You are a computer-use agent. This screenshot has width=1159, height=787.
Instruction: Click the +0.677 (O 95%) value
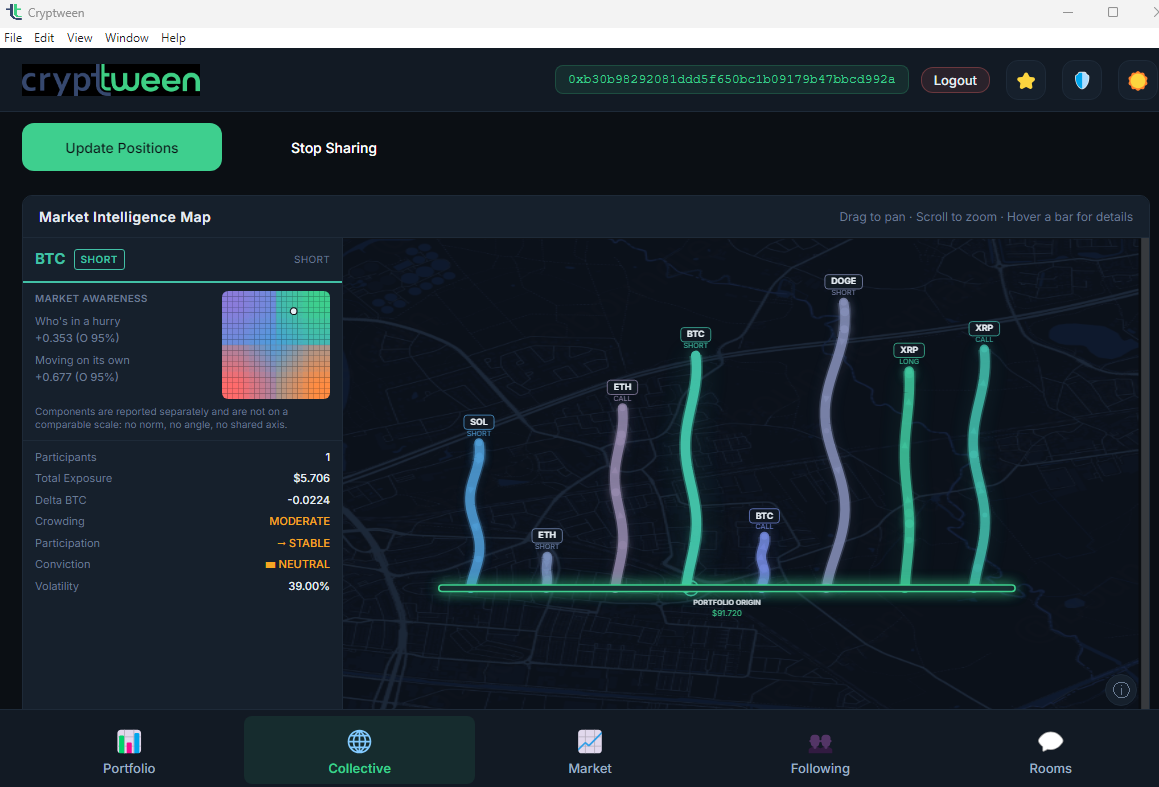tap(77, 377)
